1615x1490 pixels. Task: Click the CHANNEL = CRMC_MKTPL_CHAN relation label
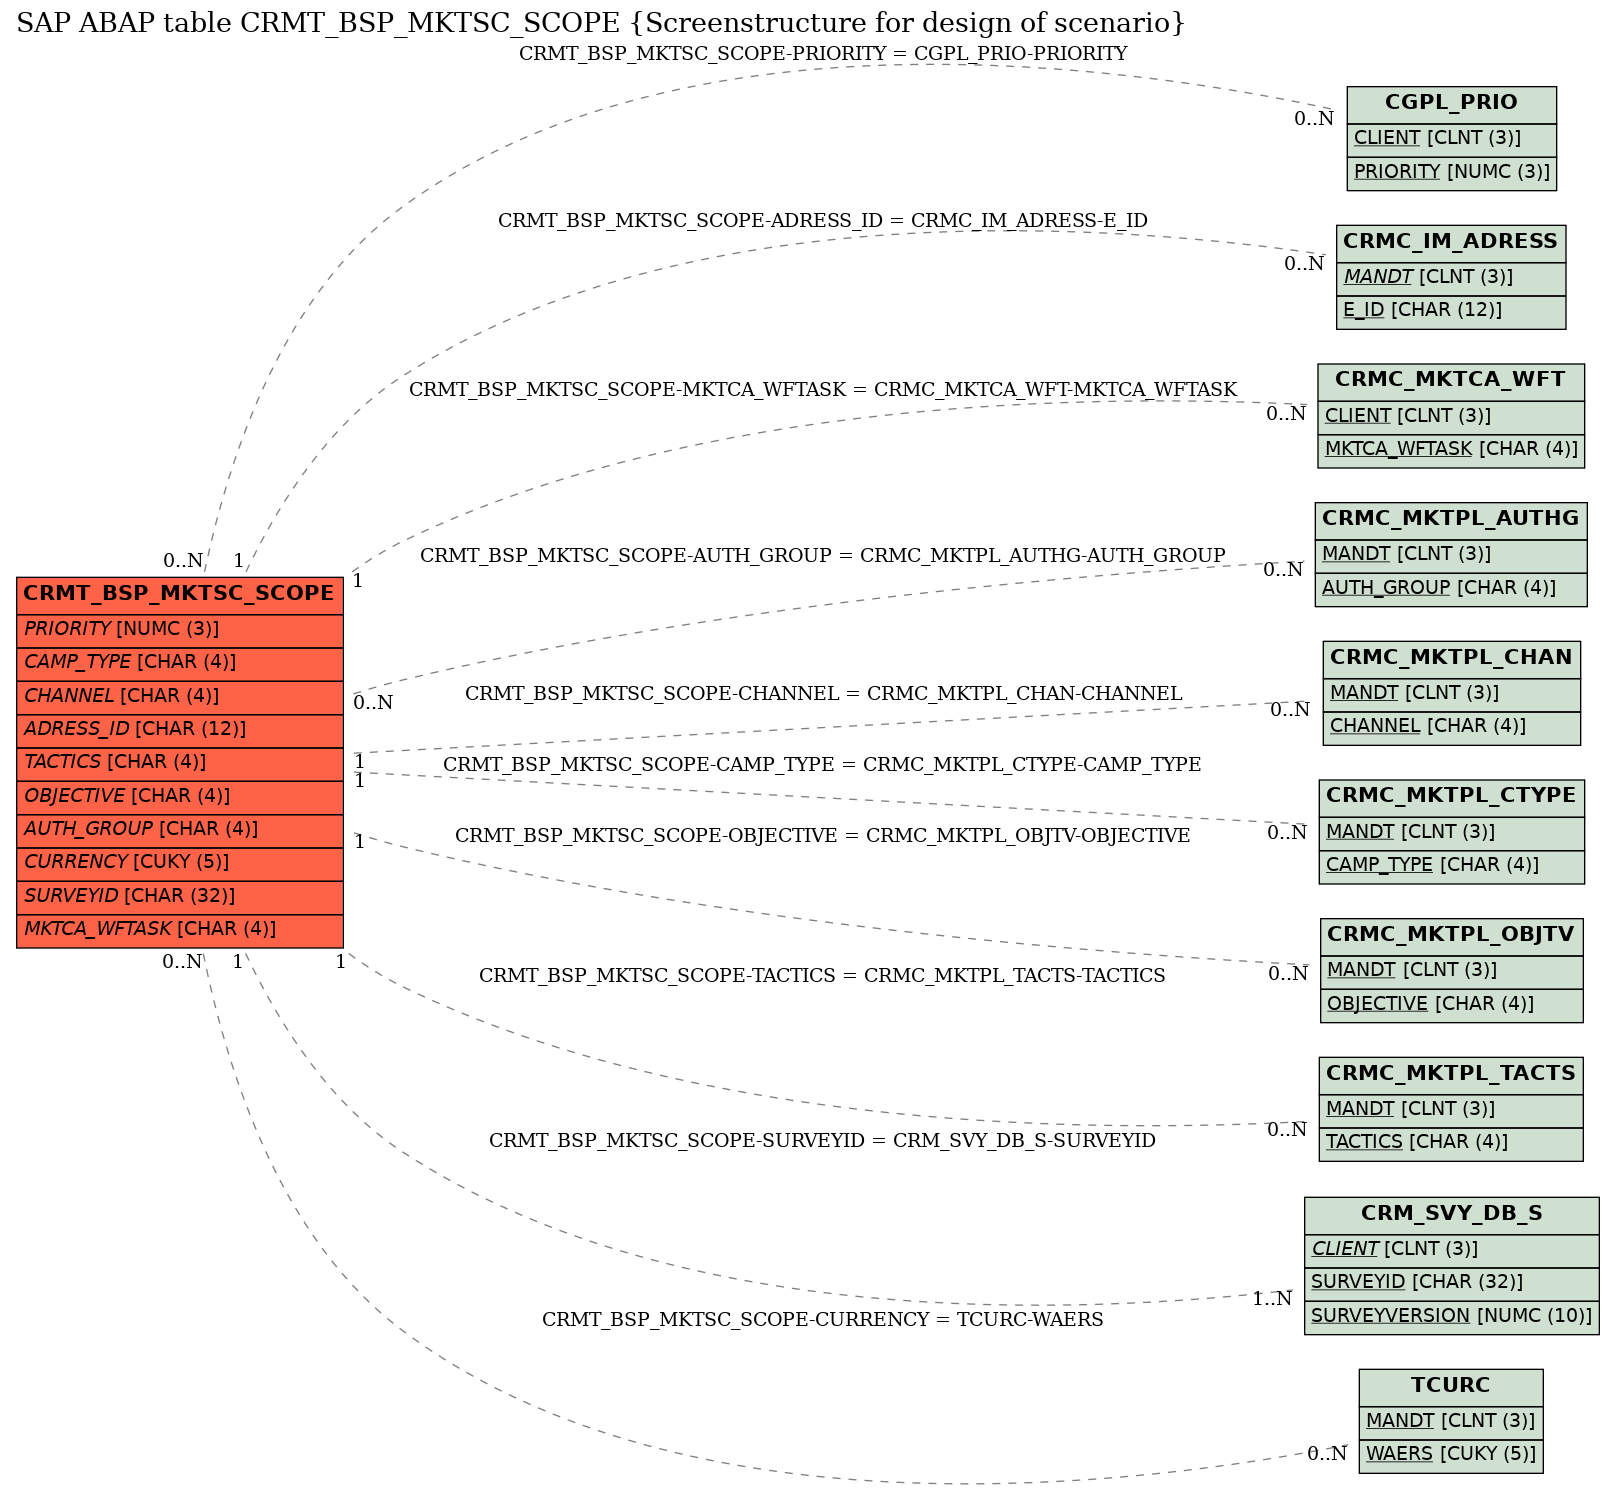click(x=823, y=694)
